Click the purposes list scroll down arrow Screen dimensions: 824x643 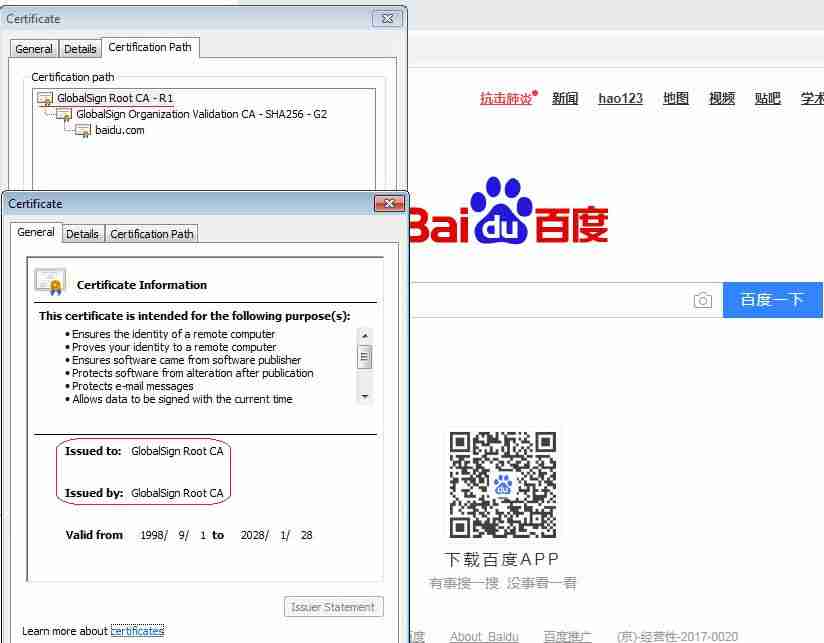pyautogui.click(x=365, y=397)
